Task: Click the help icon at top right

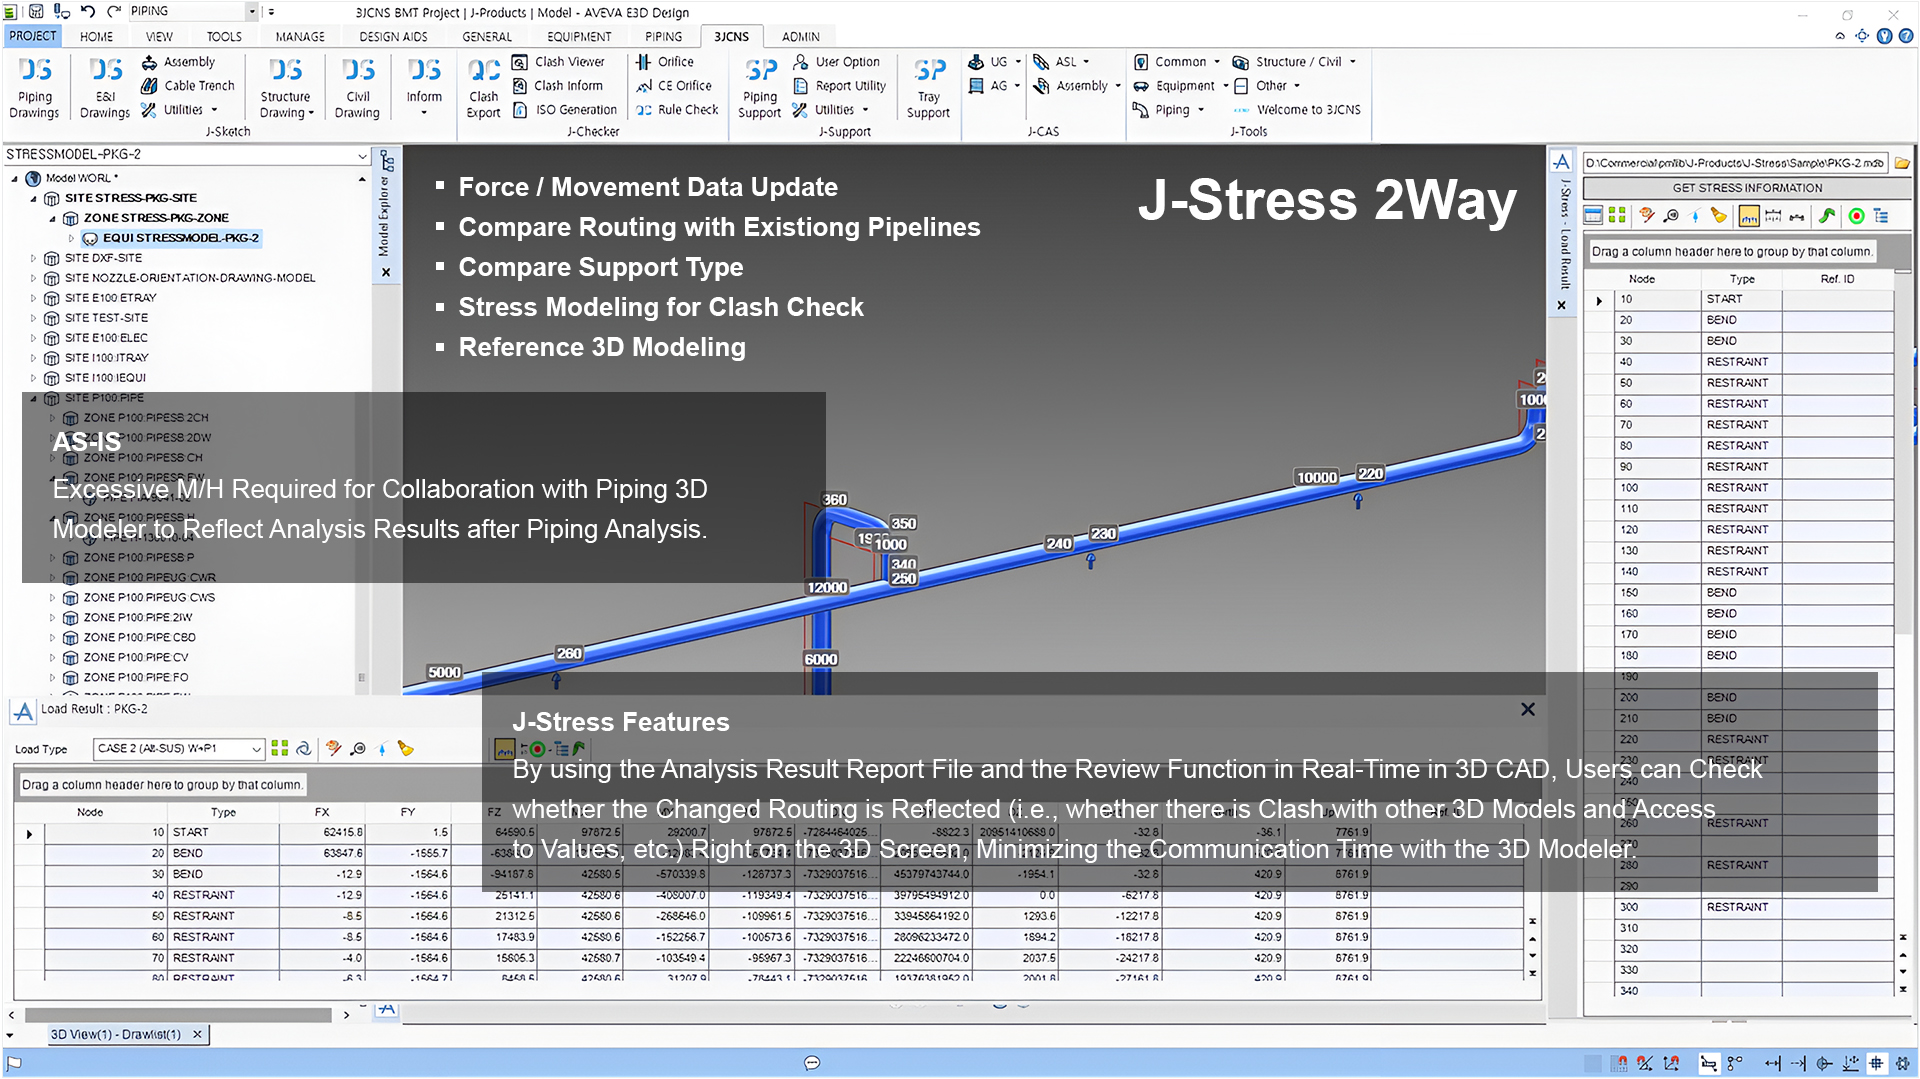Action: (x=1906, y=36)
